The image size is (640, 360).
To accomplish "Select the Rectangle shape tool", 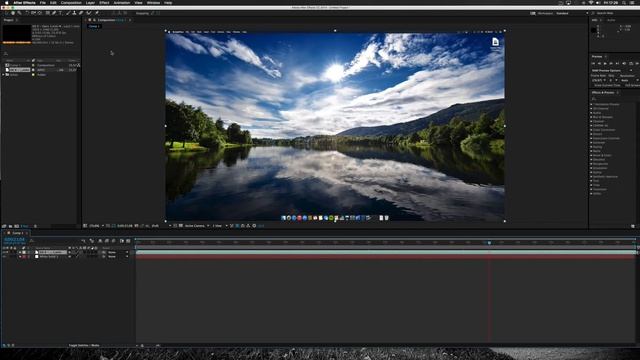I will pyautogui.click(x=47, y=13).
